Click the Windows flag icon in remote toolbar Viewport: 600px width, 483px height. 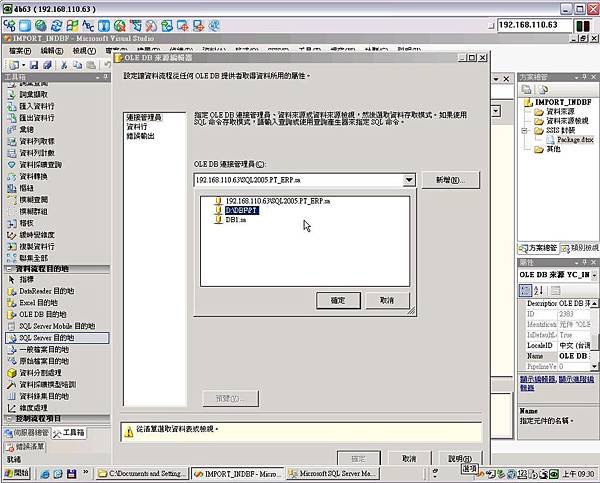coord(72,26)
